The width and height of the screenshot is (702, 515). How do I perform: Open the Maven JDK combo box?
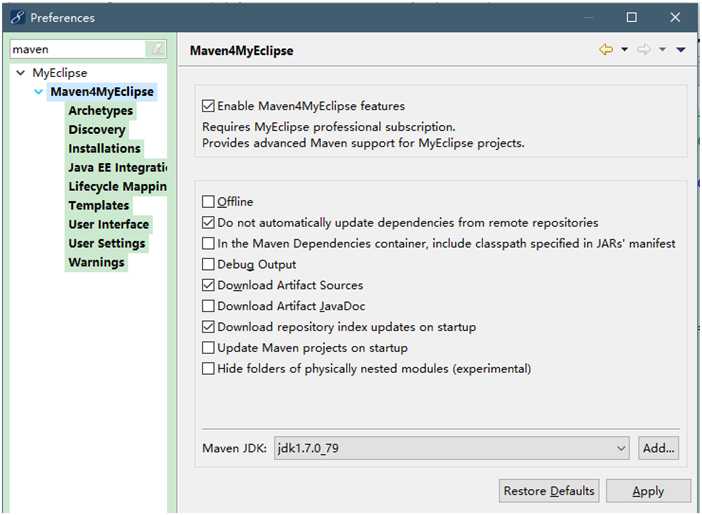click(451, 448)
